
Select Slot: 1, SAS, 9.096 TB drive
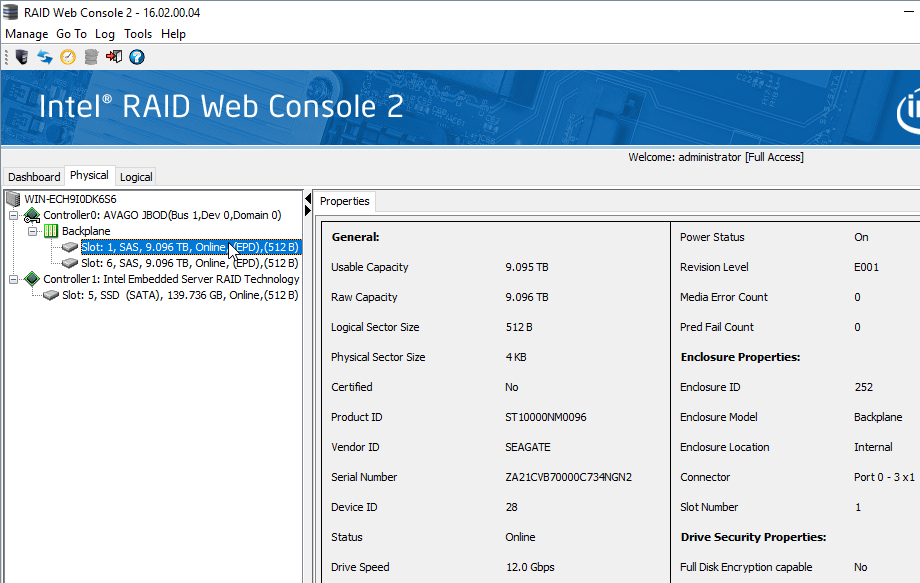(191, 247)
